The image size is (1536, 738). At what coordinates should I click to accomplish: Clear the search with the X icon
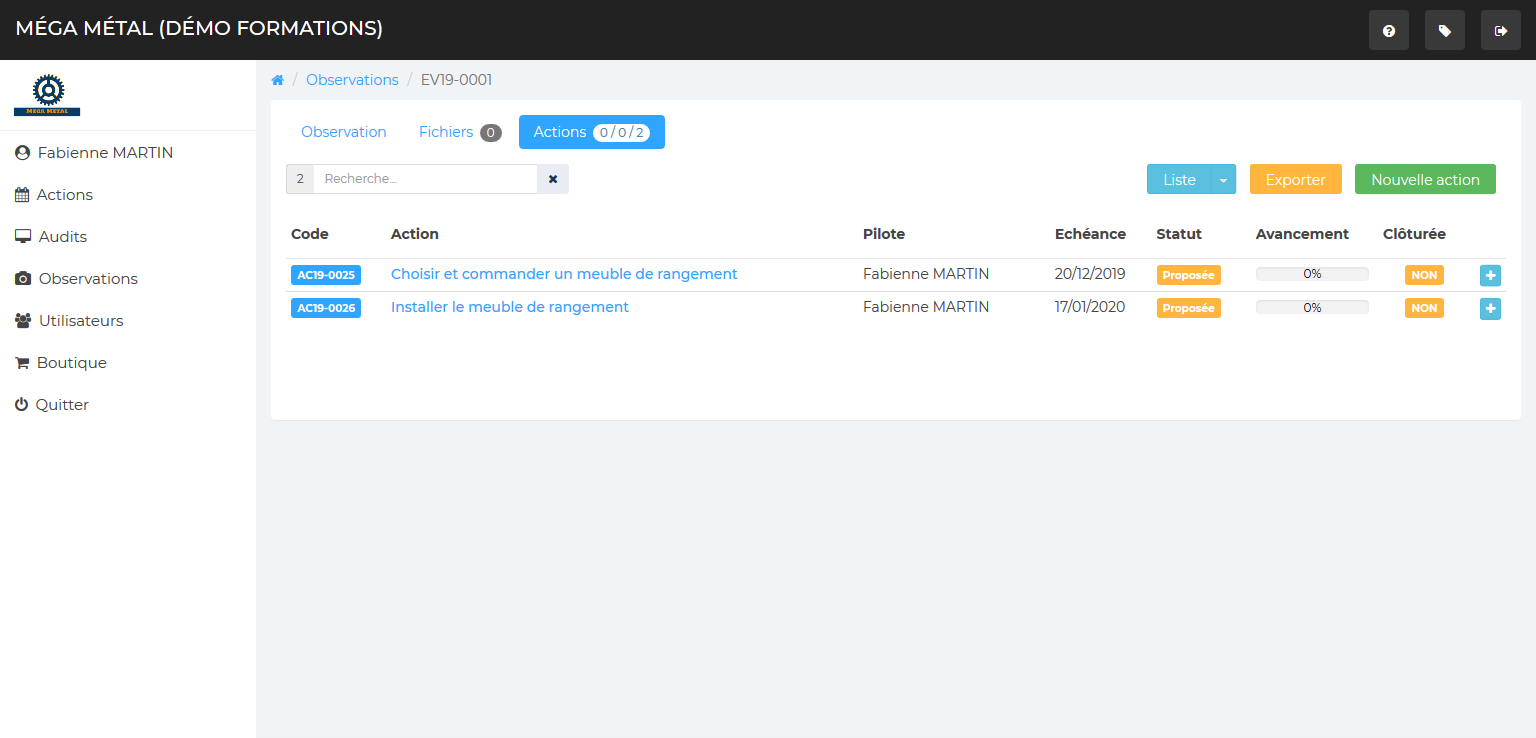[x=553, y=179]
